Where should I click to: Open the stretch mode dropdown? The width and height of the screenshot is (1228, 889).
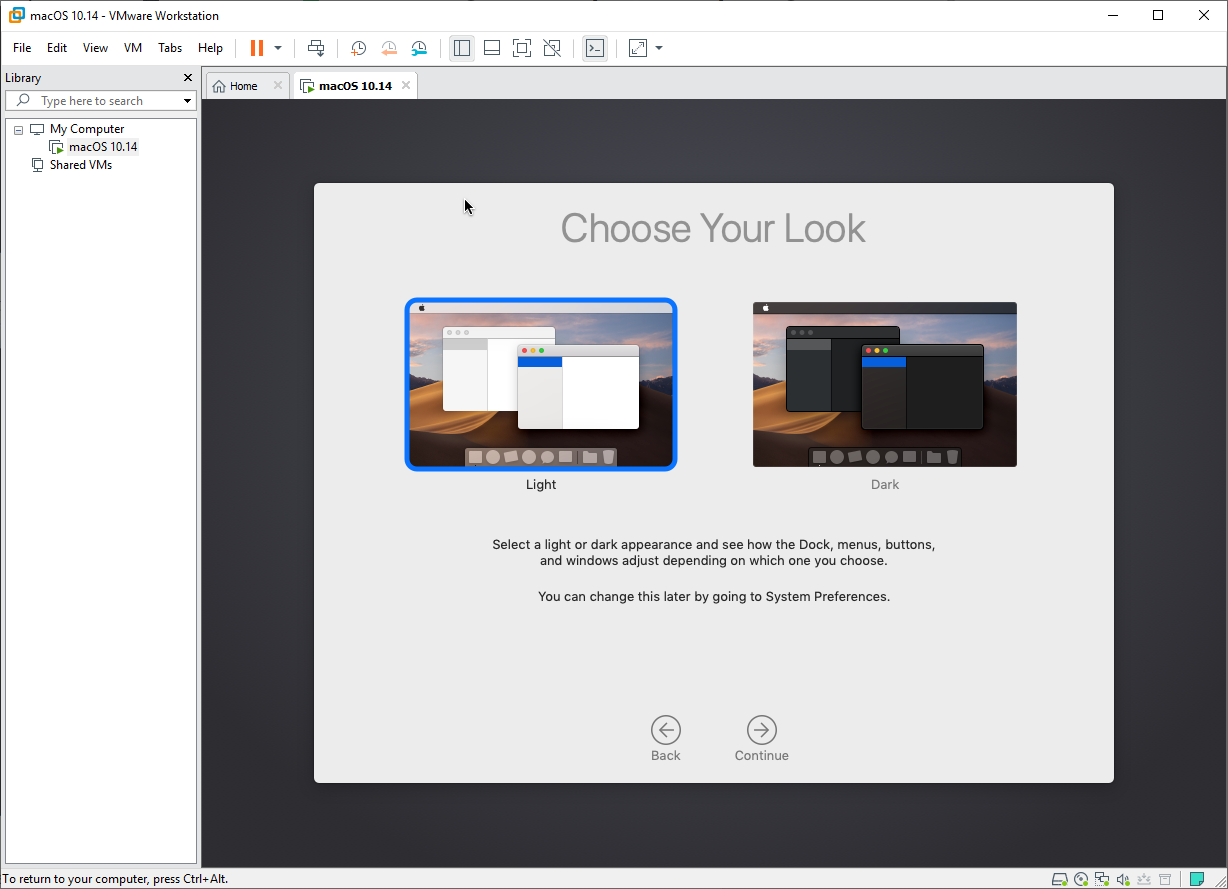[x=658, y=47]
